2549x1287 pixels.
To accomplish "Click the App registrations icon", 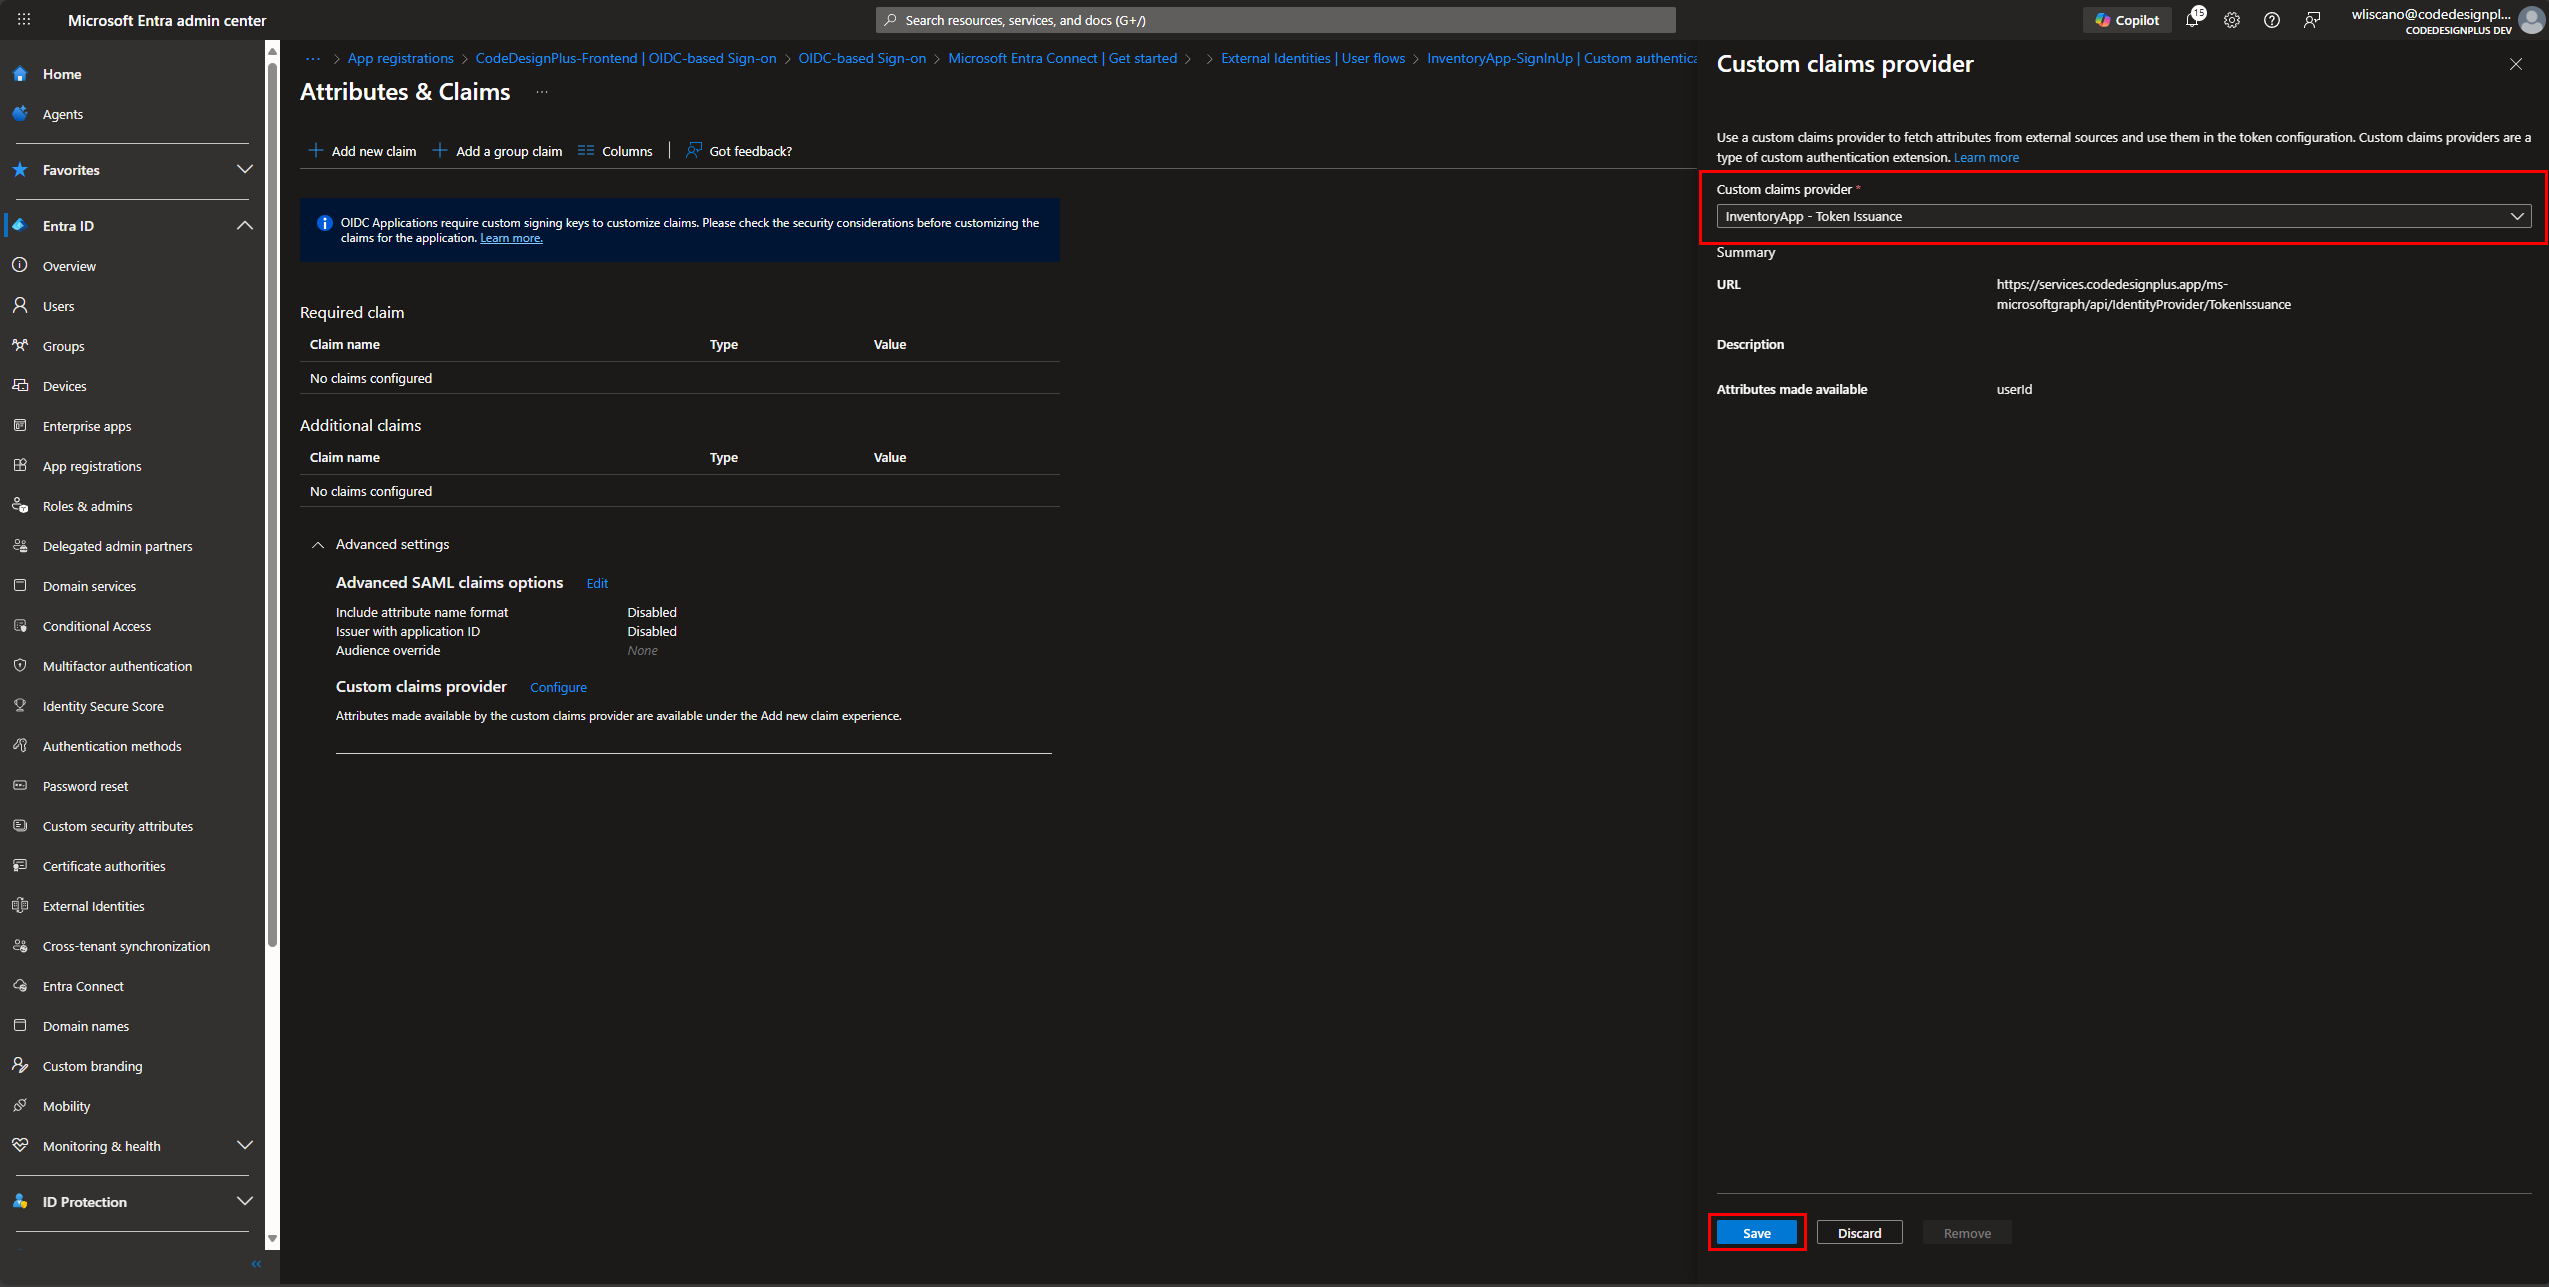I will (x=20, y=466).
